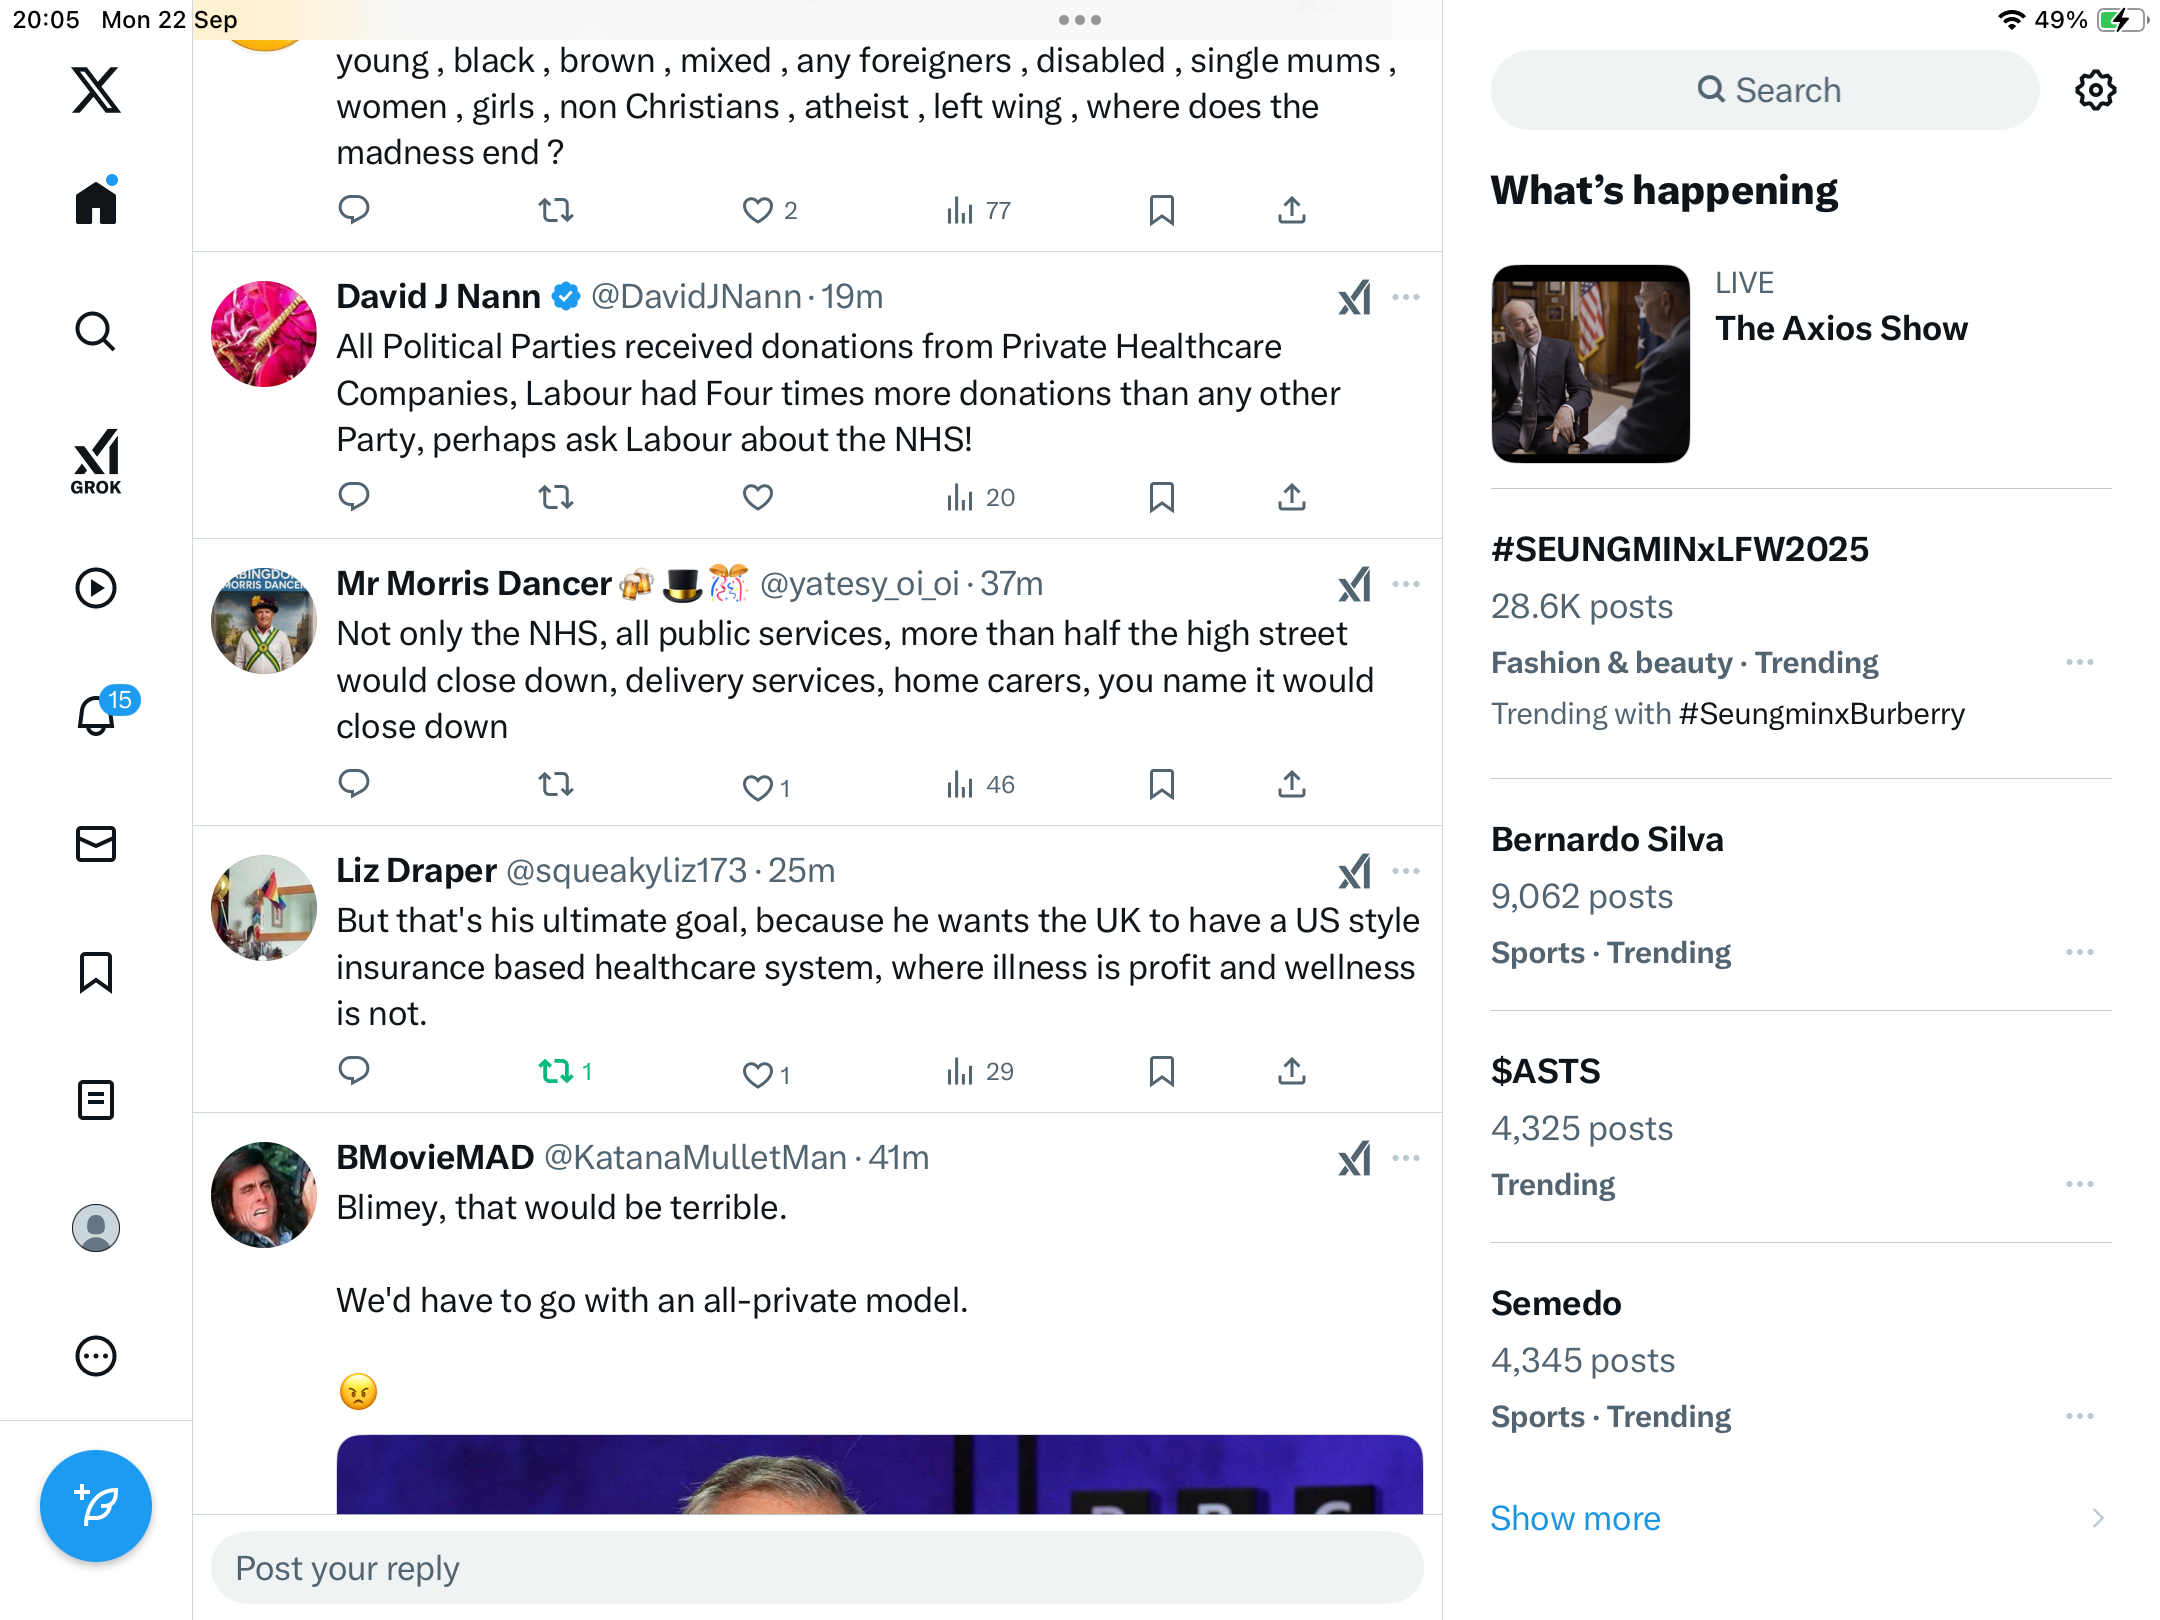Go to Home in the sidebar
2160x1620 pixels.
tap(96, 203)
